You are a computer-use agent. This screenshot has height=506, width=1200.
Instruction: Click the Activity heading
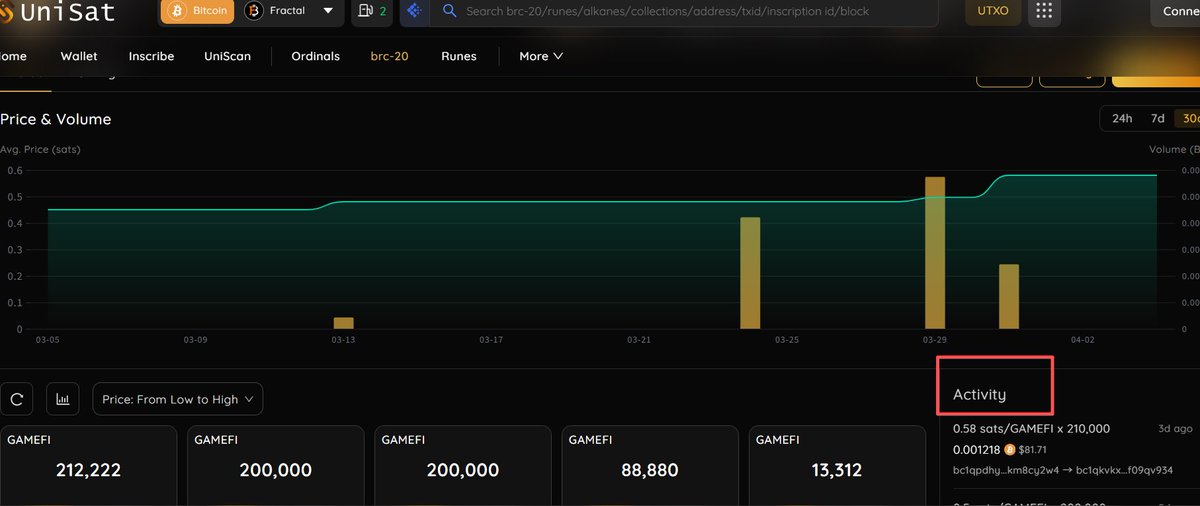(x=979, y=394)
